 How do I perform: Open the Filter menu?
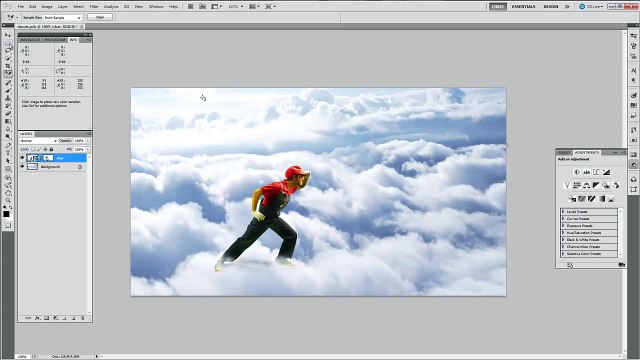94,7
